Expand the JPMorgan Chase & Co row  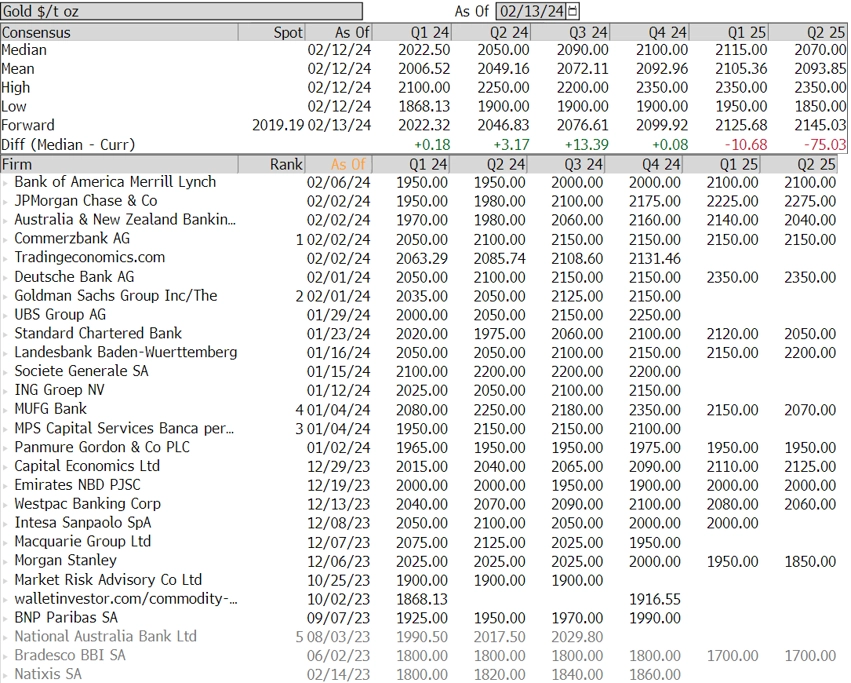5,202
